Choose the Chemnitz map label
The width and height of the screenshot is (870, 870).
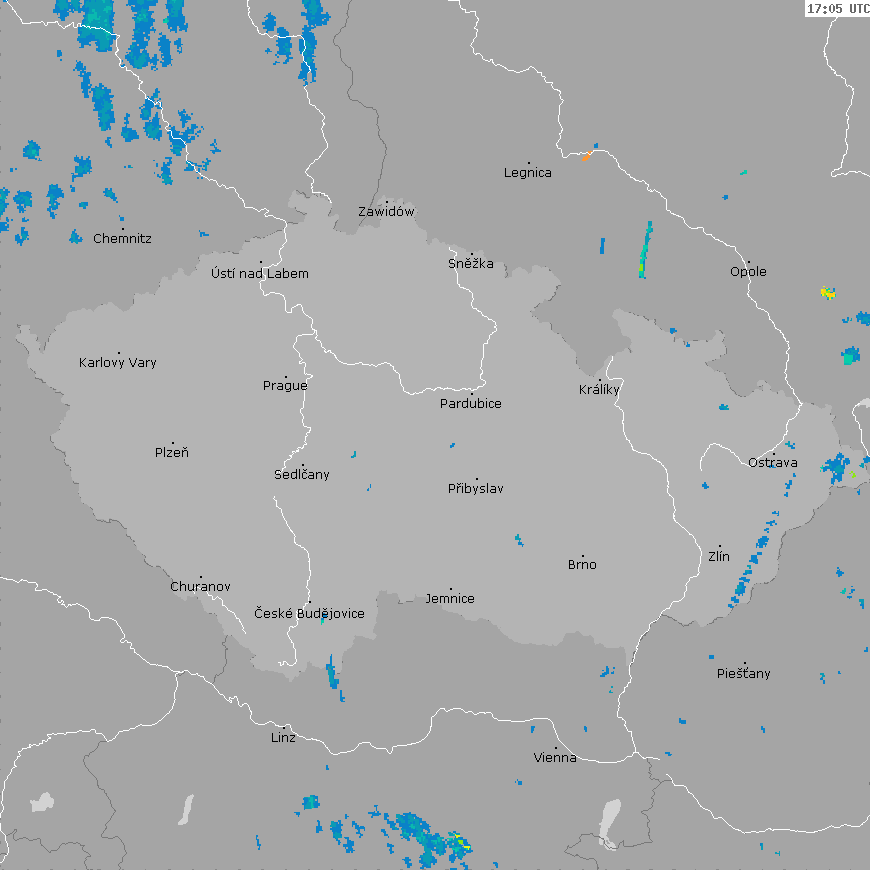122,239
